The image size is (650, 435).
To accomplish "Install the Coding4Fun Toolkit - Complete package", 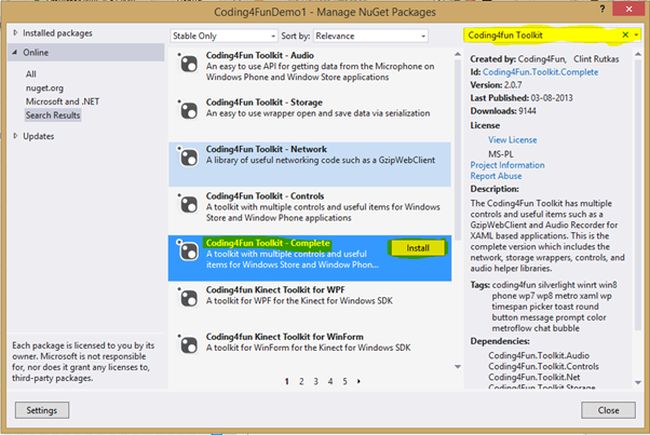I will [x=417, y=248].
